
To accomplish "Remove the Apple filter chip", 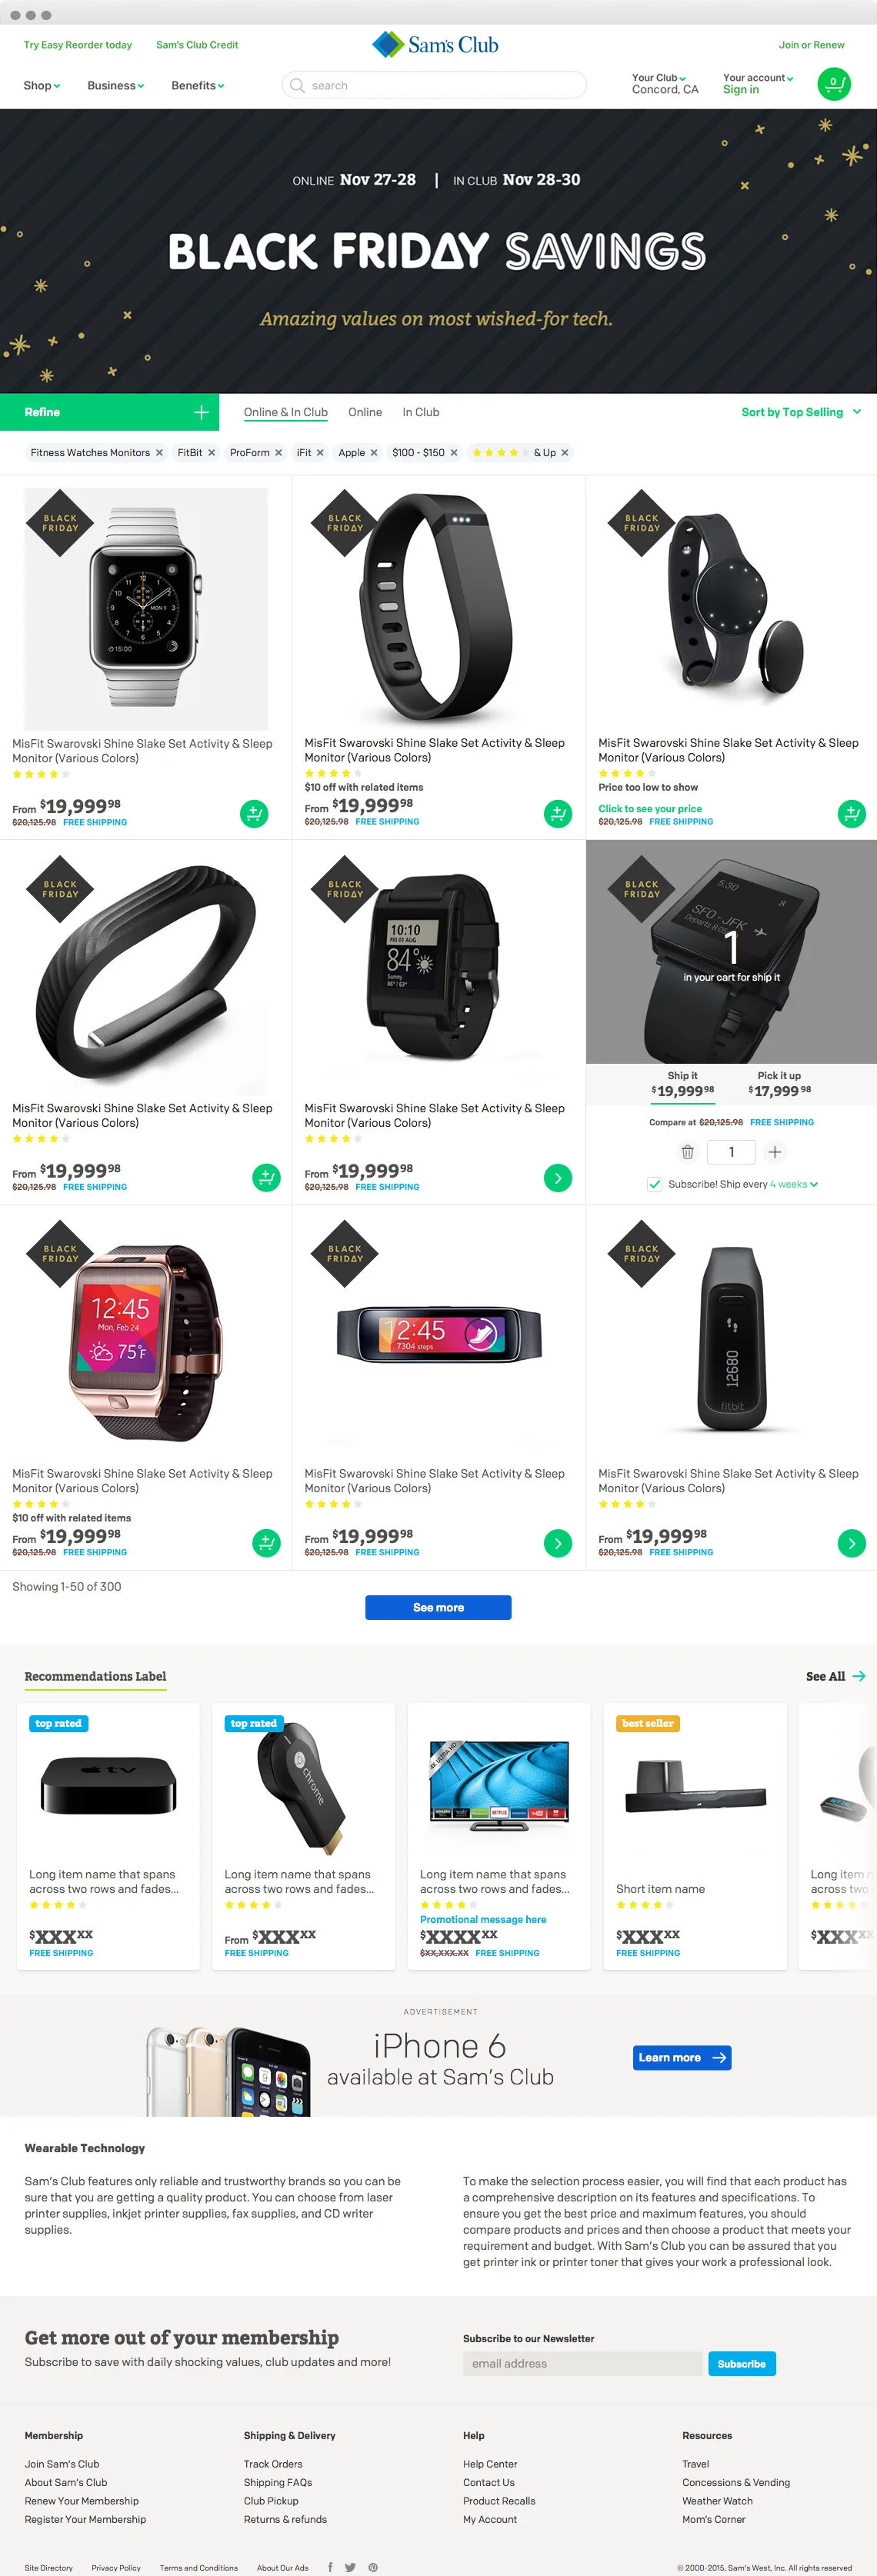I will point(374,453).
